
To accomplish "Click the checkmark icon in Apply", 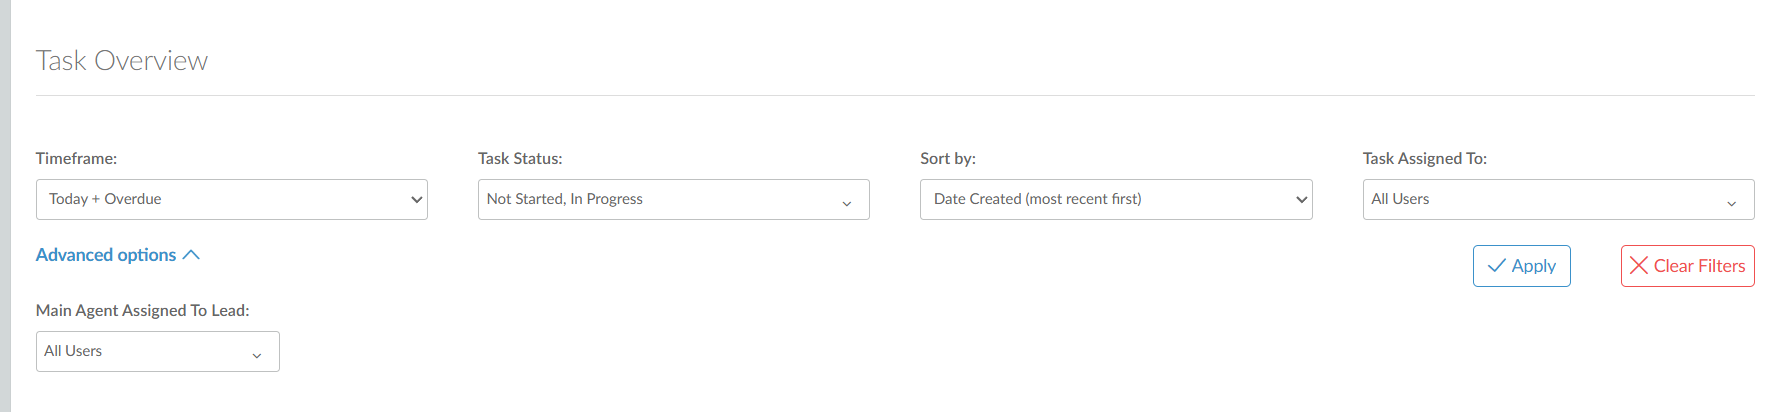I will pyautogui.click(x=1497, y=266).
